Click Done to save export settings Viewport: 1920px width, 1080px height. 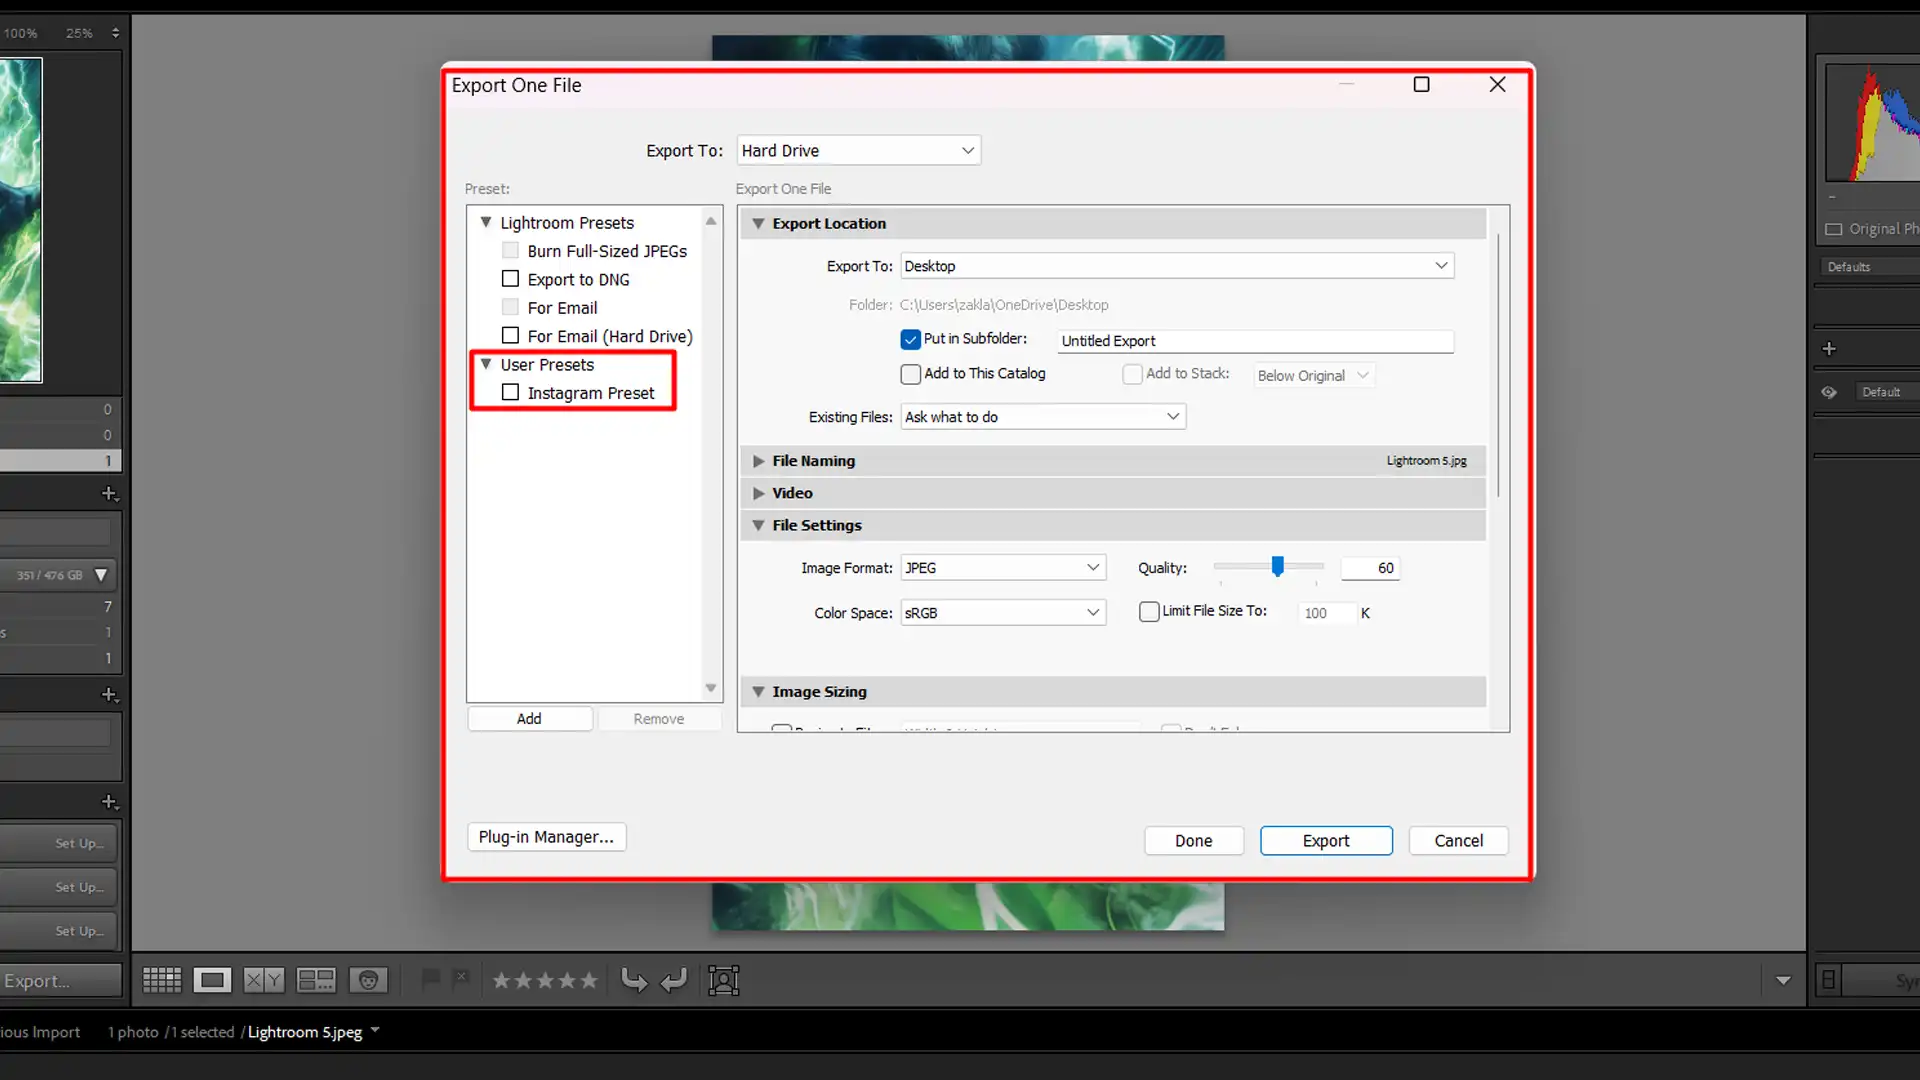tap(1193, 840)
